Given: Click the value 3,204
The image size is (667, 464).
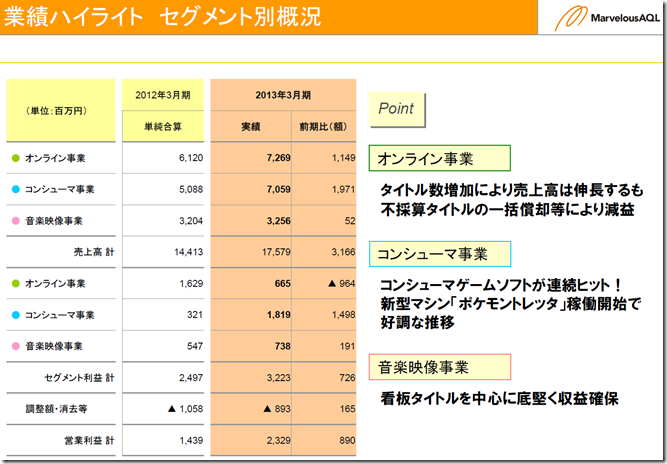Looking at the screenshot, I should click(191, 221).
